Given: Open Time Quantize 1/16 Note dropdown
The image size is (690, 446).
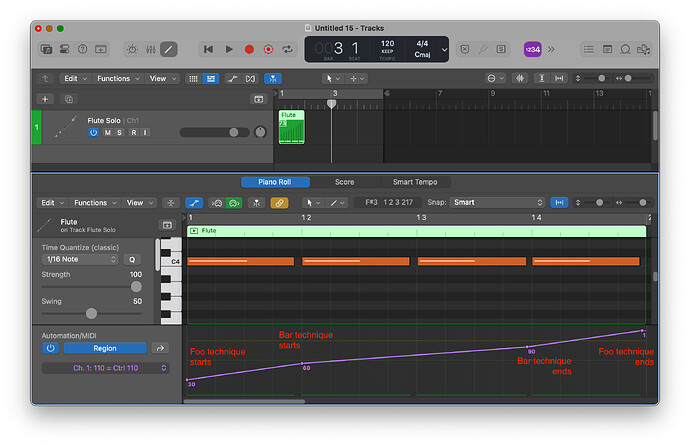Looking at the screenshot, I should pos(81,260).
